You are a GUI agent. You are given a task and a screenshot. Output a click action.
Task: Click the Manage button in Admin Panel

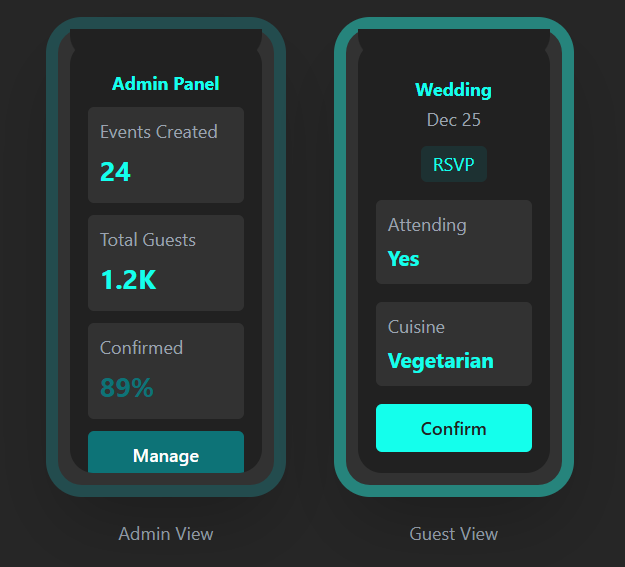coord(166,455)
